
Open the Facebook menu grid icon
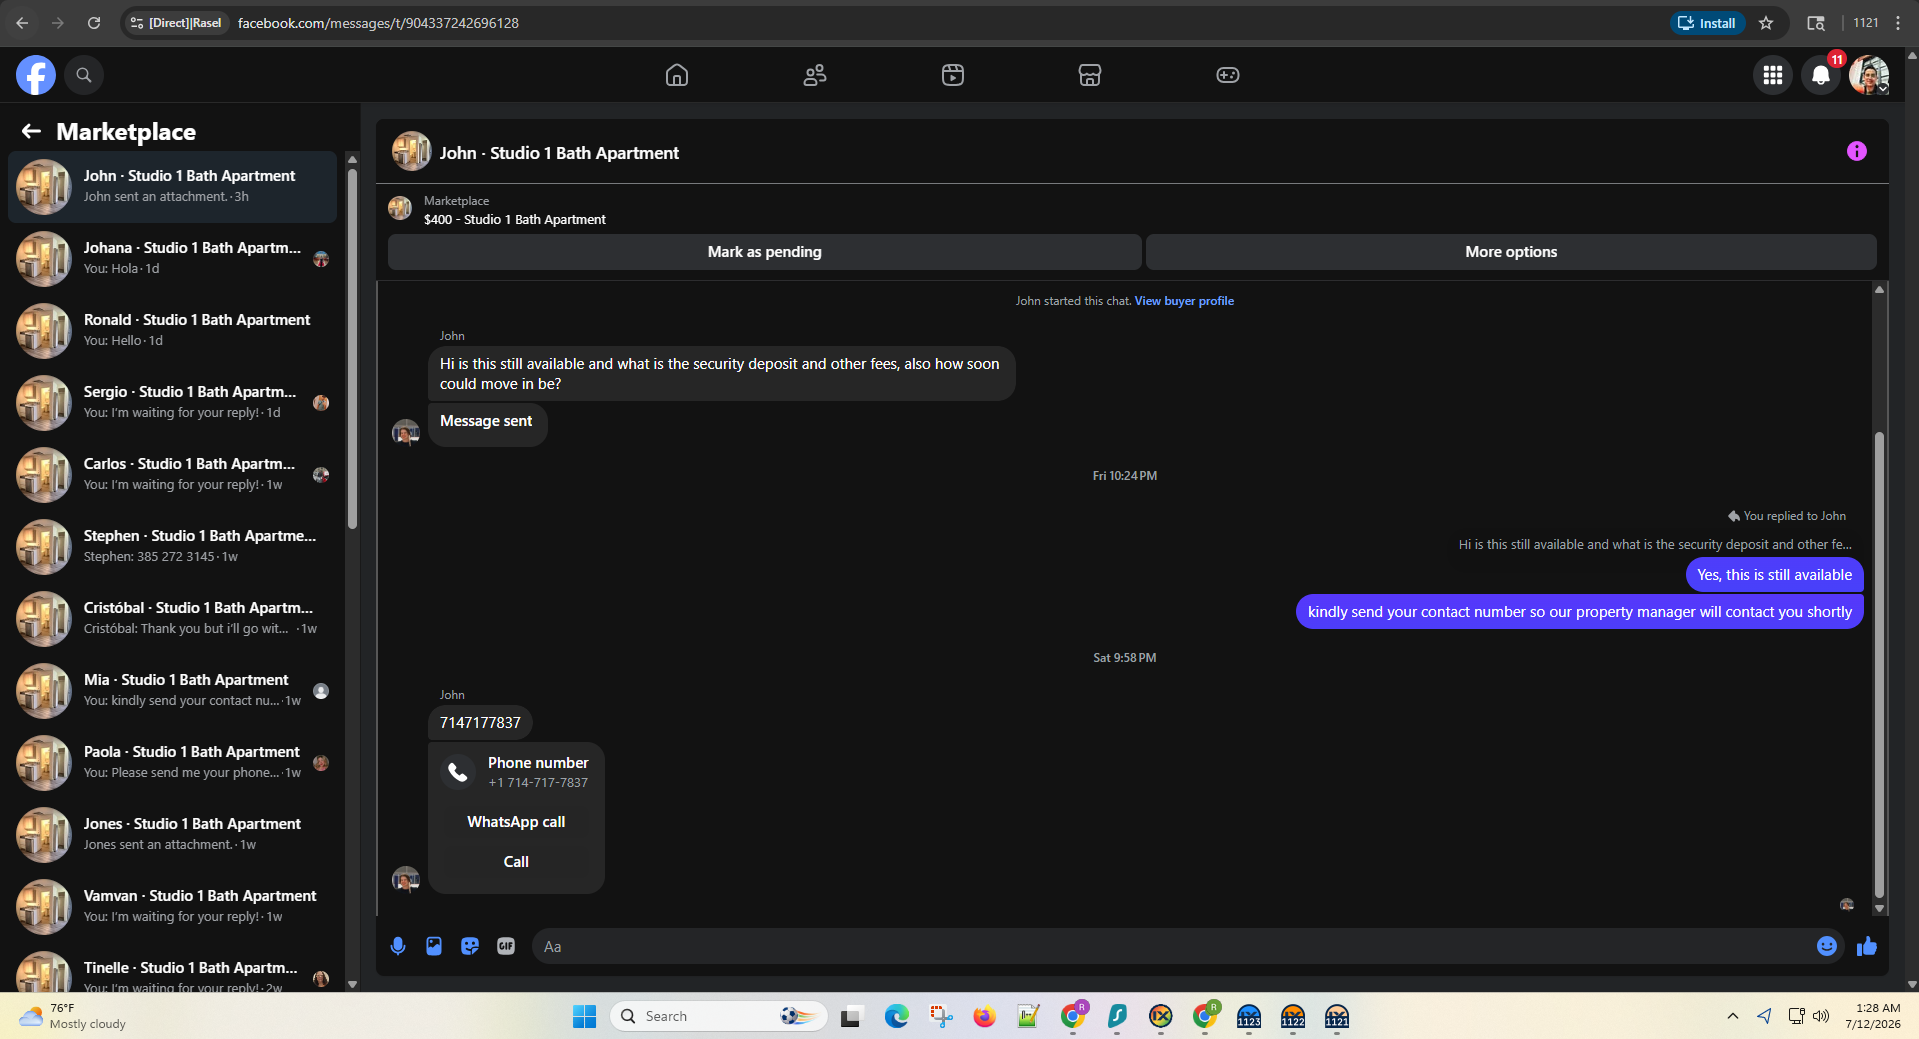pyautogui.click(x=1773, y=75)
